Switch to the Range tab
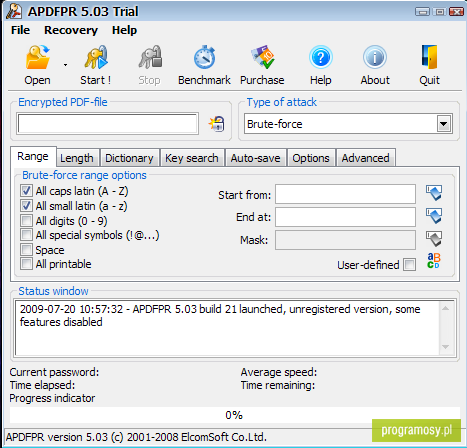Screen dimensions: 467x448 [x=33, y=156]
